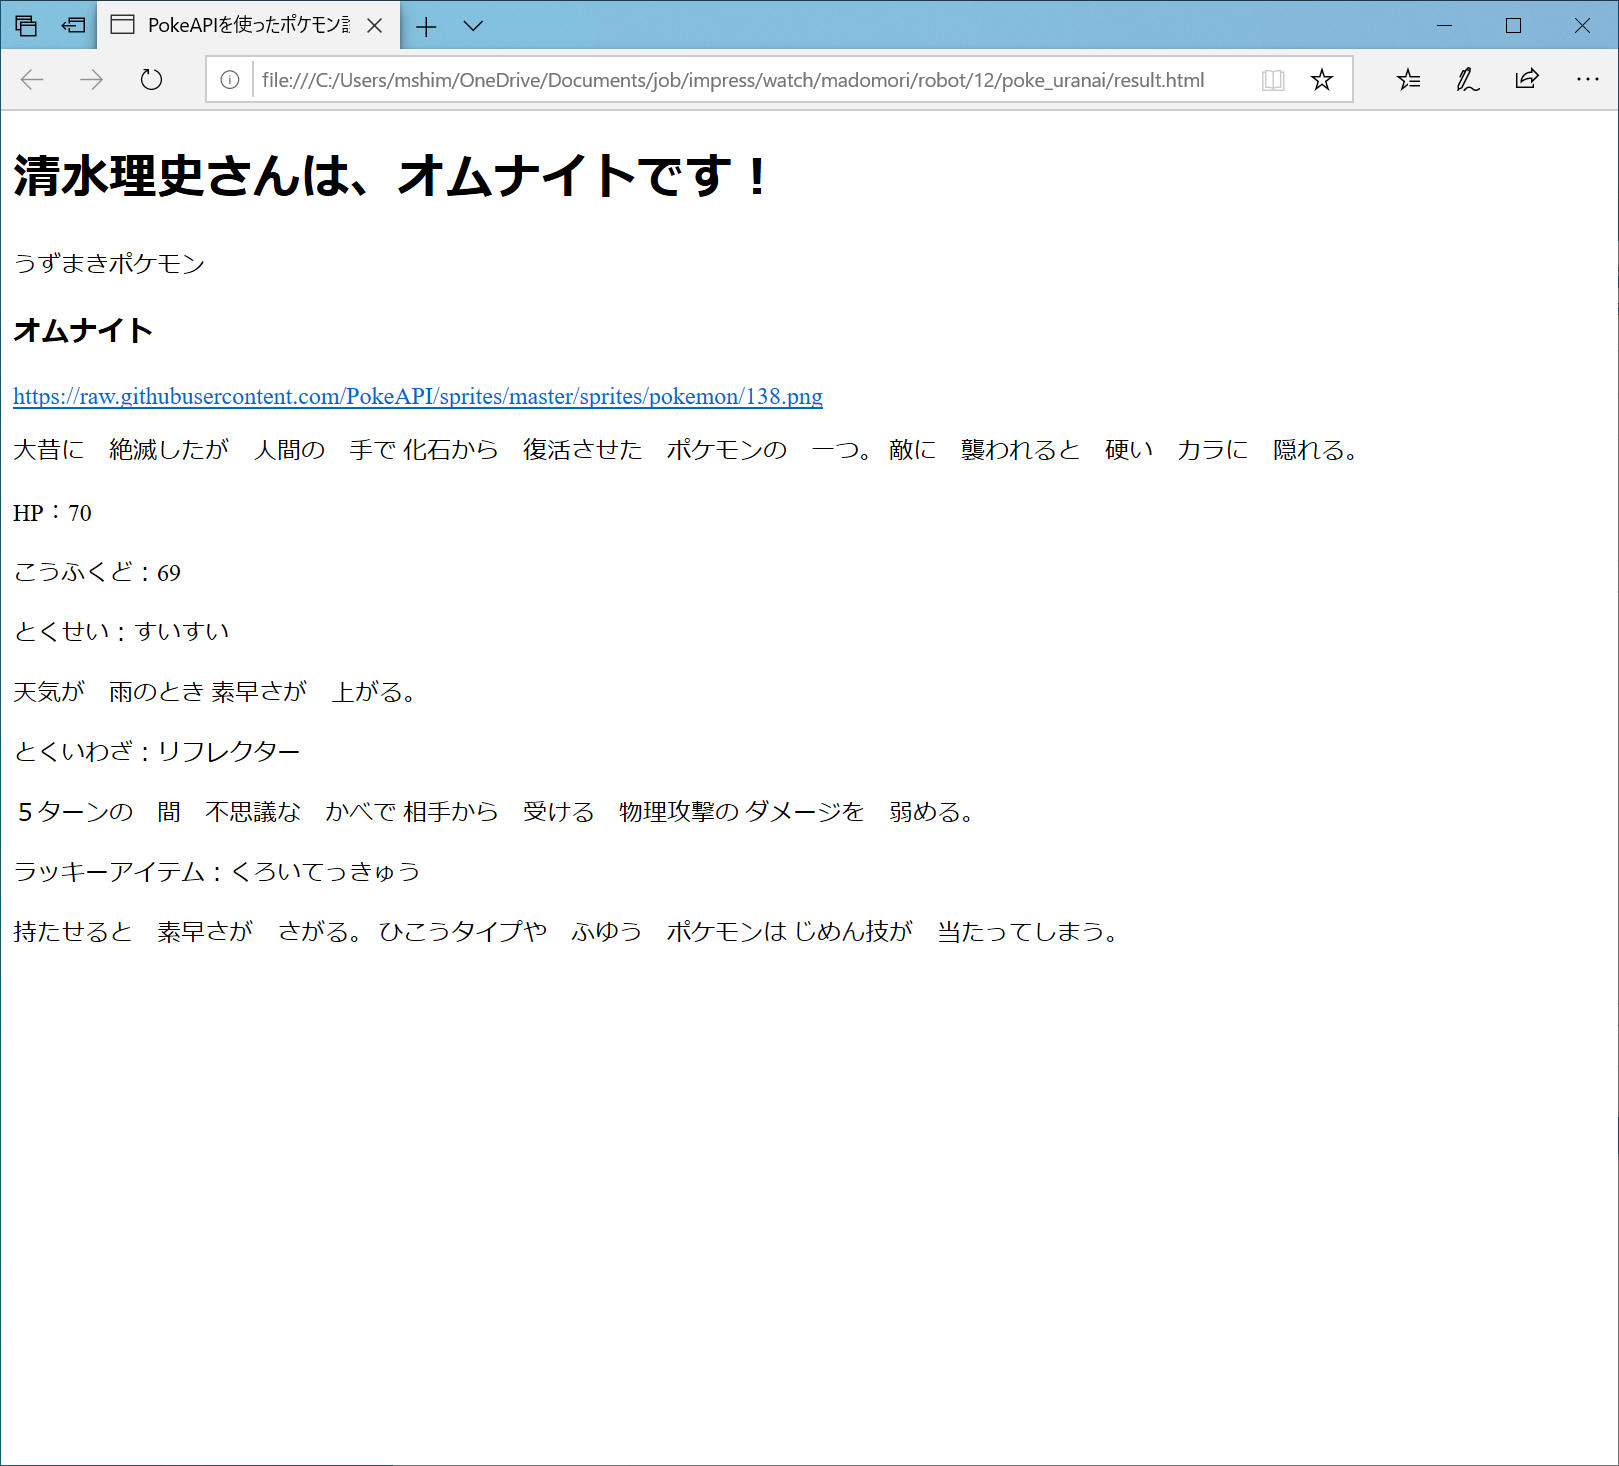Click the text ラッキーアイテム：くろいてっきゅう
The height and width of the screenshot is (1466, 1619).
tap(217, 872)
